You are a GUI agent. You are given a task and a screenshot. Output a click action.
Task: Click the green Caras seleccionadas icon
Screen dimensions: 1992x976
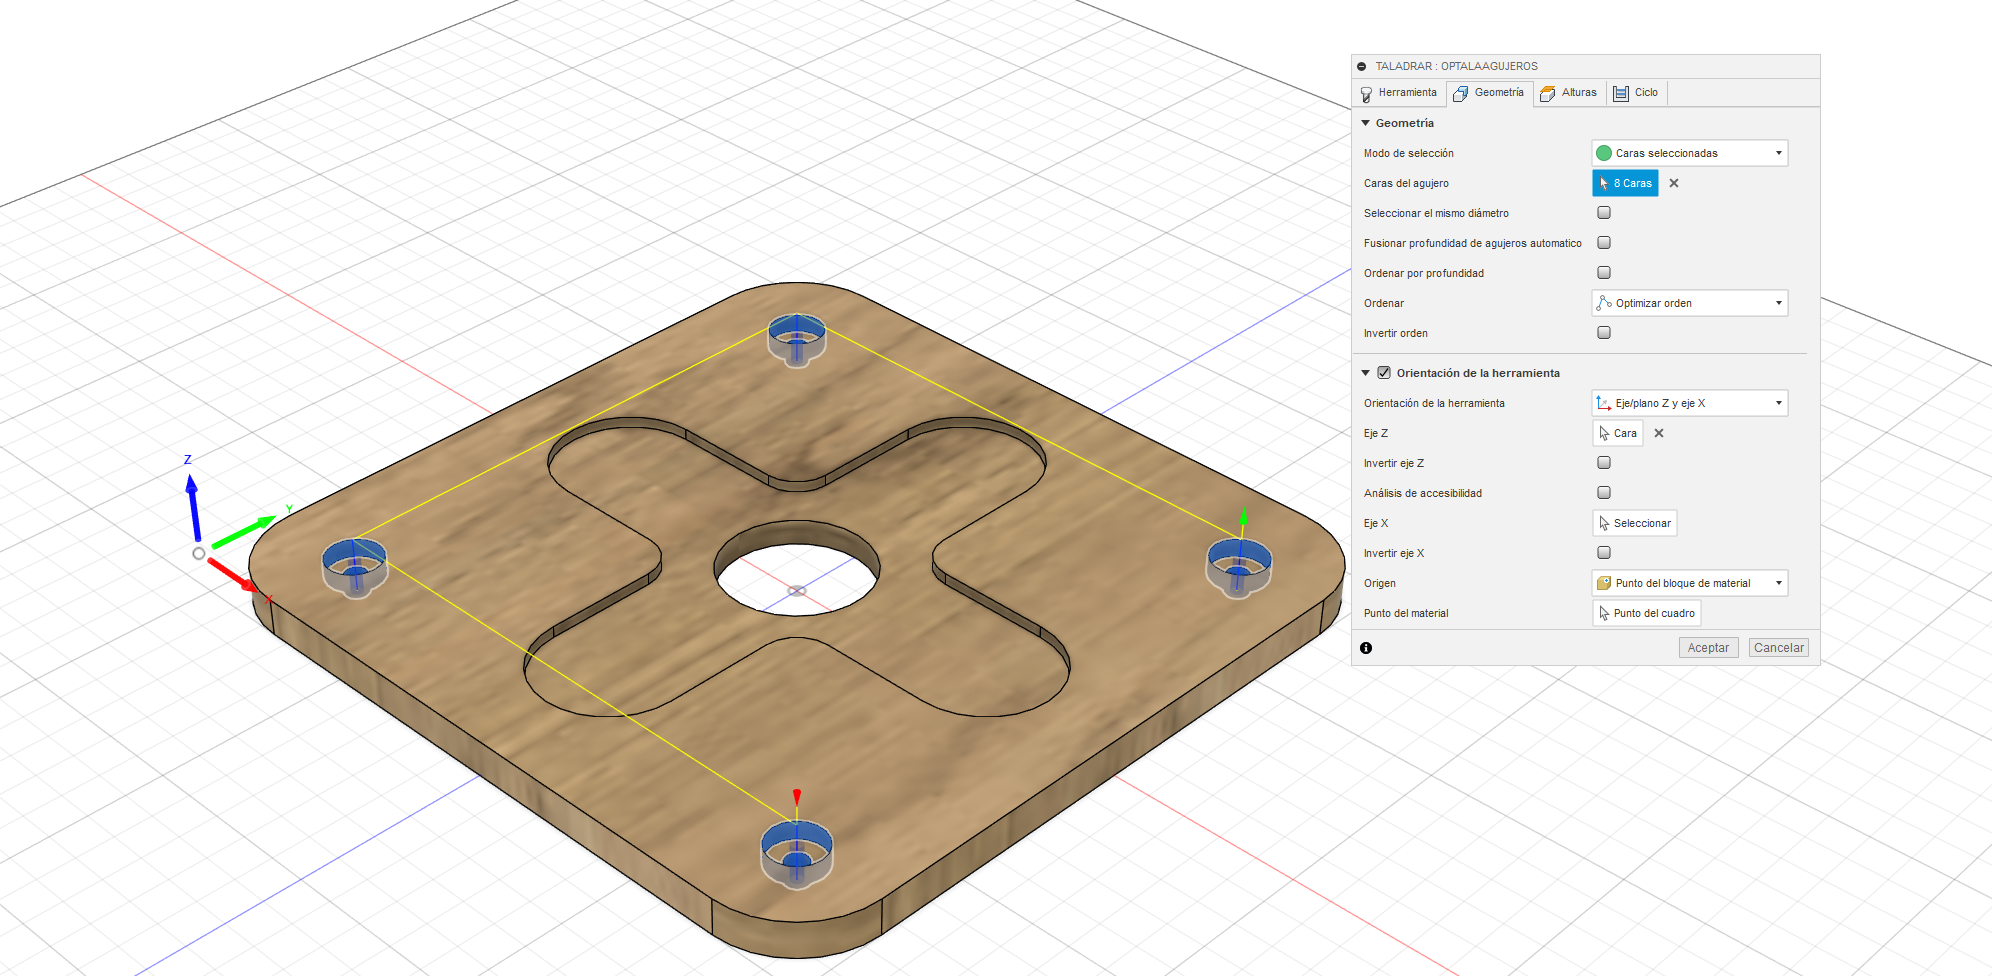click(1604, 153)
